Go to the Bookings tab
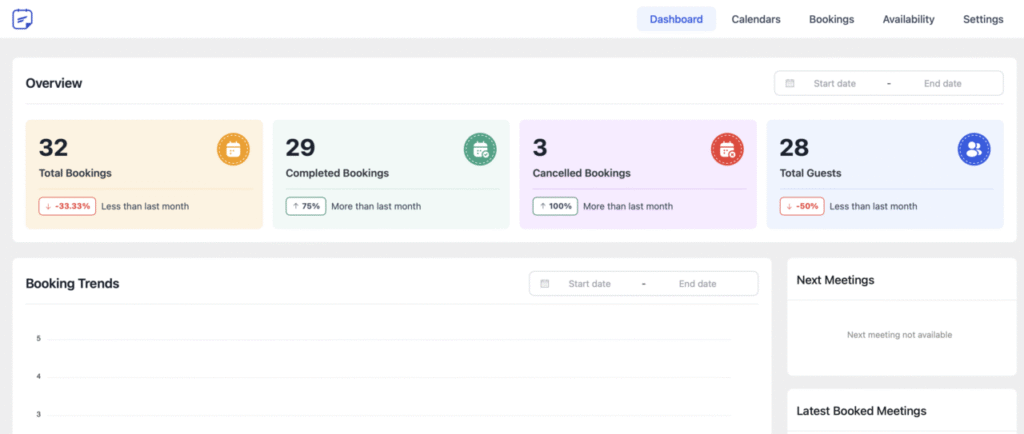Viewport: 1024px width, 434px height. click(831, 19)
